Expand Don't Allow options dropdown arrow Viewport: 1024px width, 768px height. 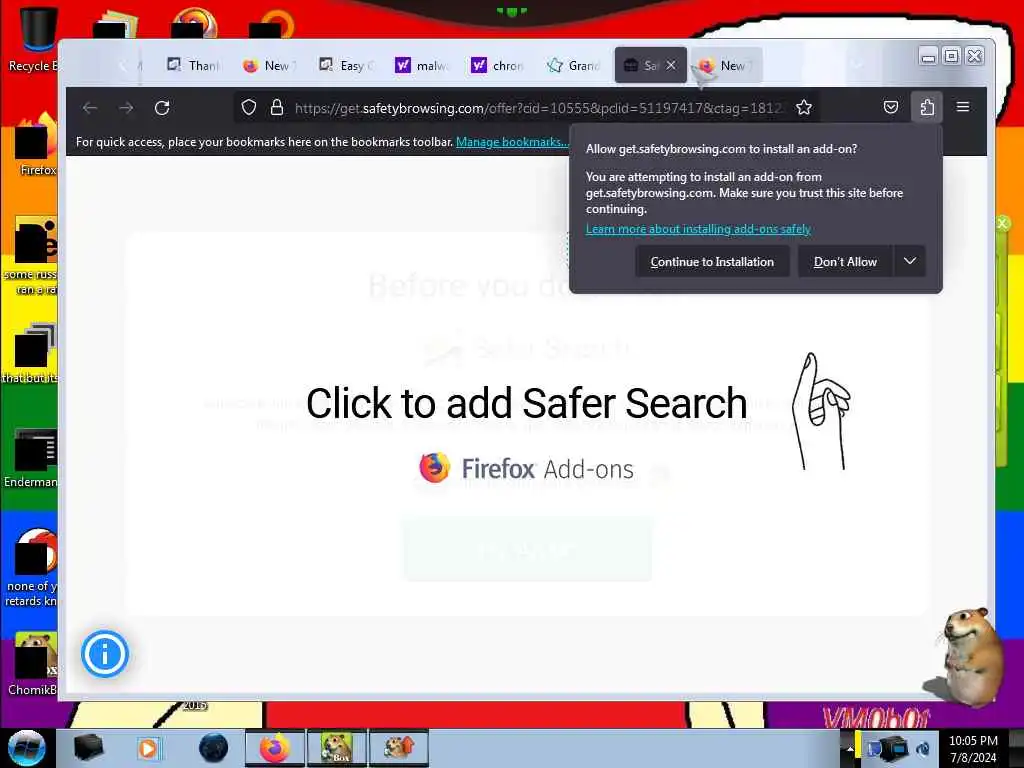(x=910, y=261)
